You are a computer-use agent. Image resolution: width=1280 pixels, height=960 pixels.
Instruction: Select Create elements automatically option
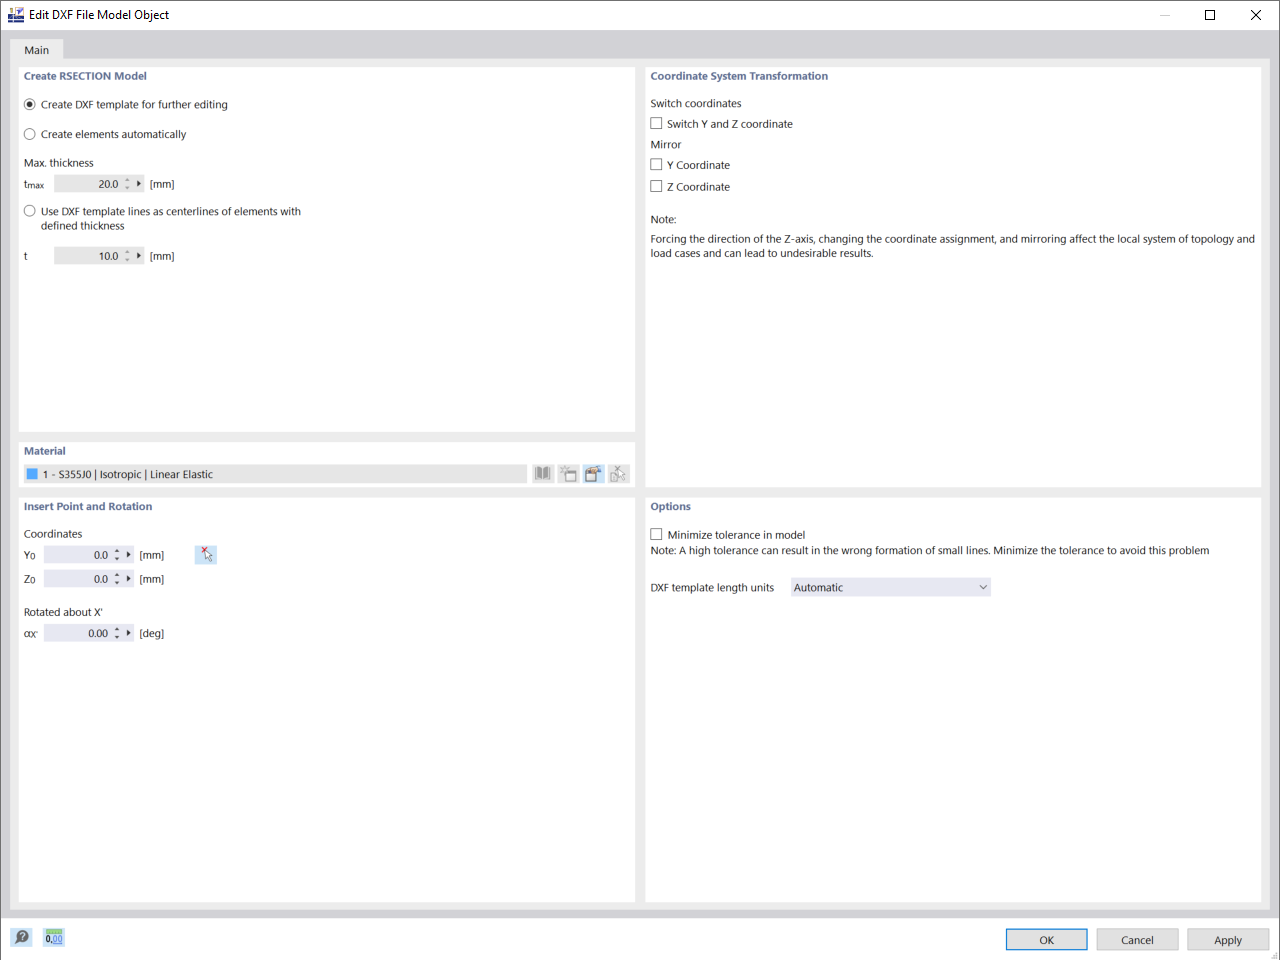(29, 133)
